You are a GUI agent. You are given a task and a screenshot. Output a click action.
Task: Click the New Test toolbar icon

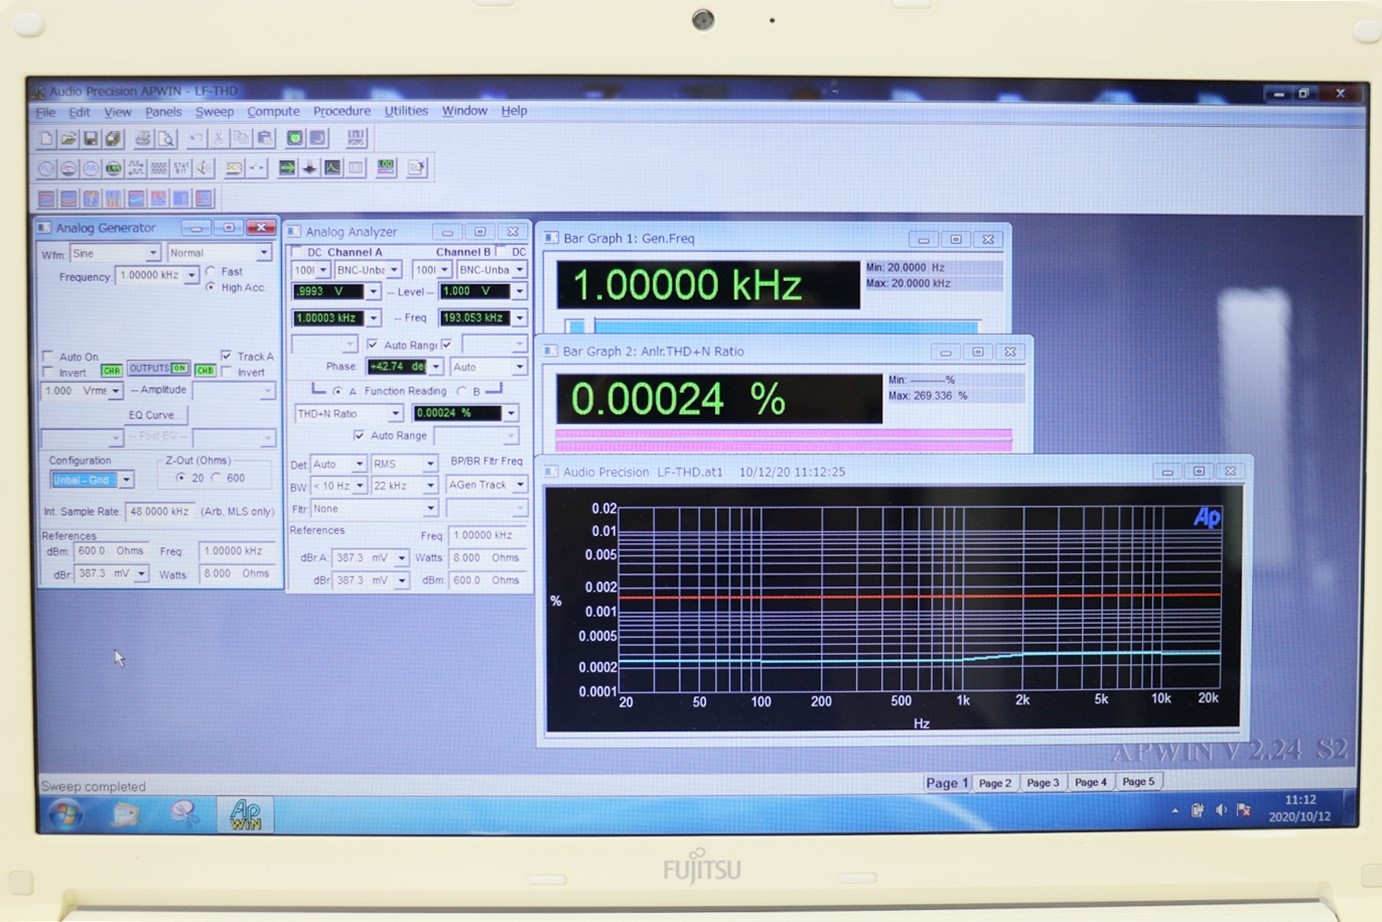47,138
